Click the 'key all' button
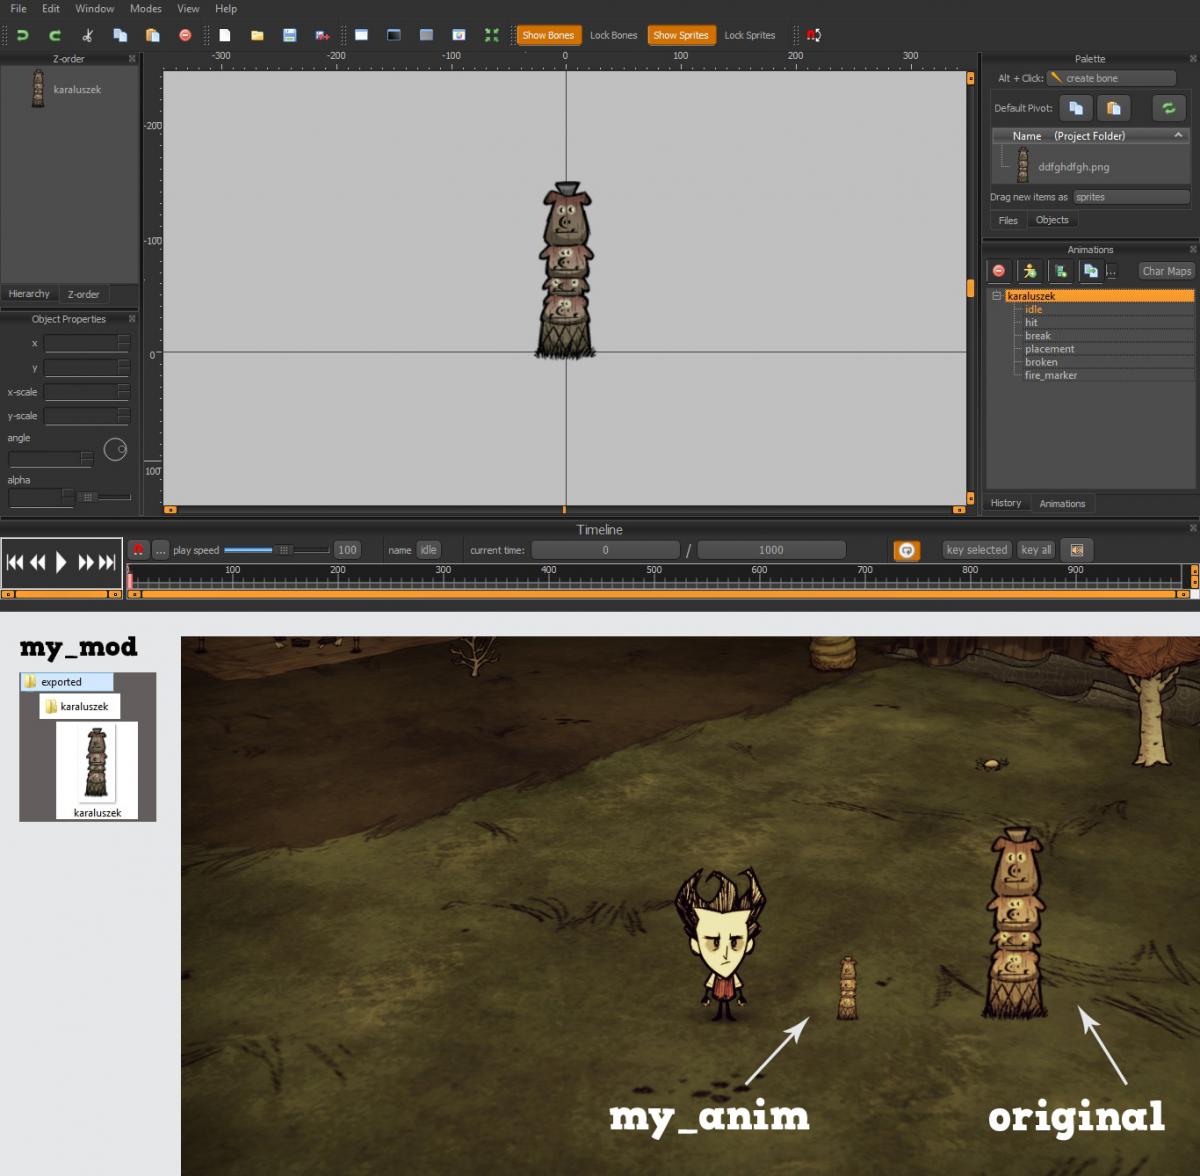 1036,550
